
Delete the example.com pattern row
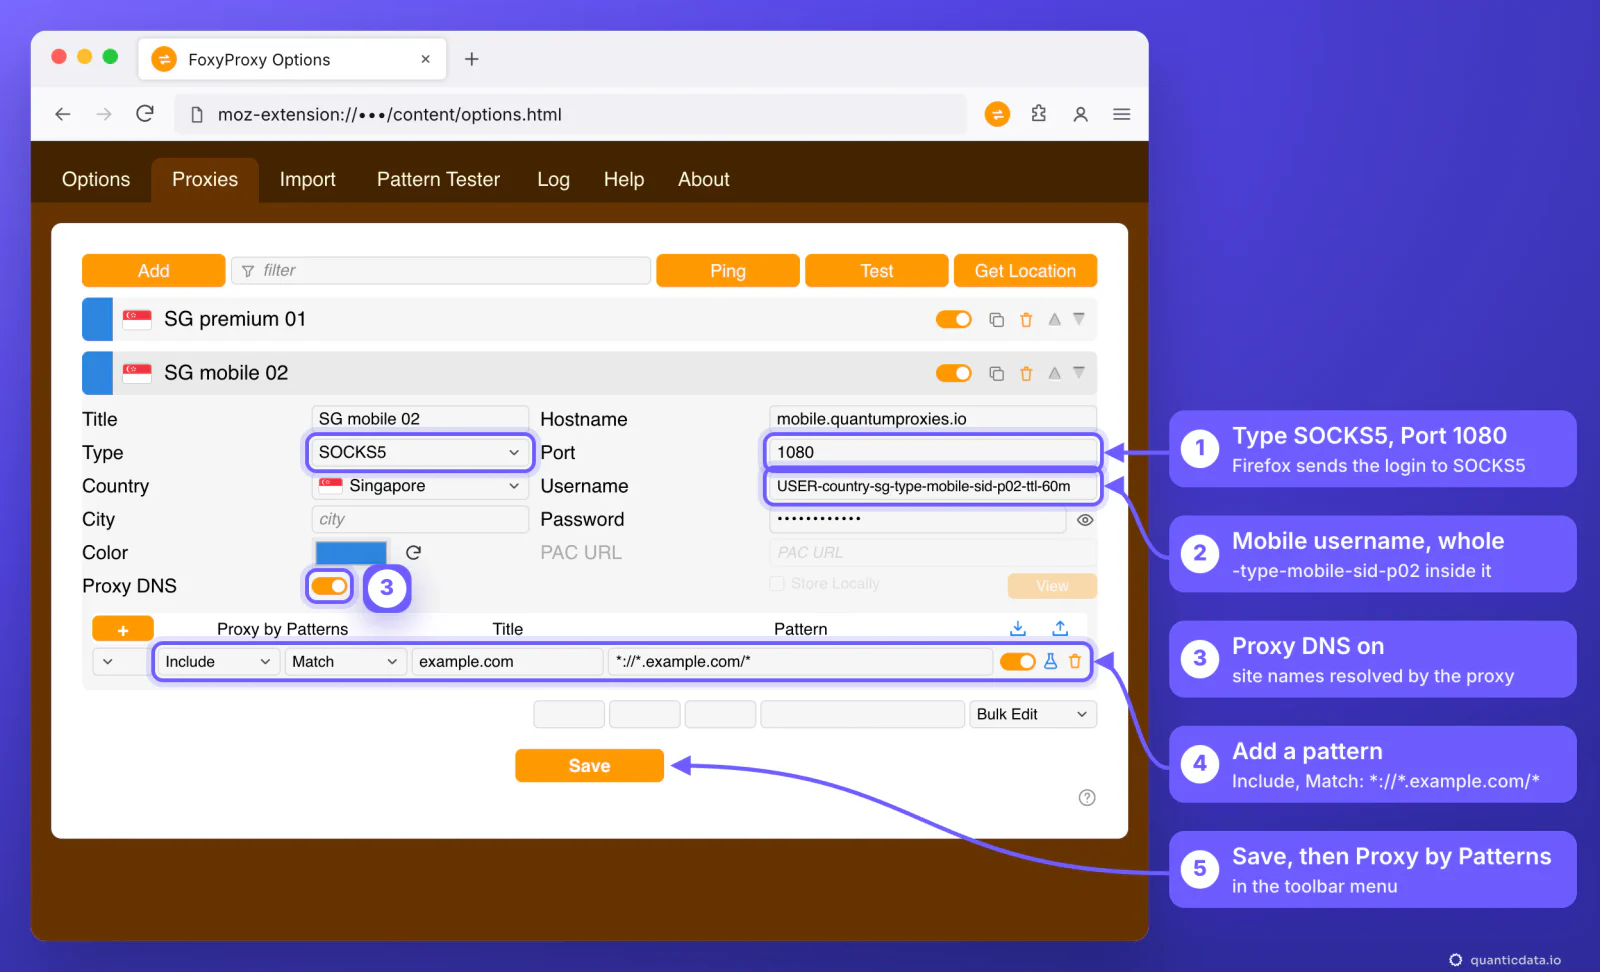pyautogui.click(x=1075, y=661)
